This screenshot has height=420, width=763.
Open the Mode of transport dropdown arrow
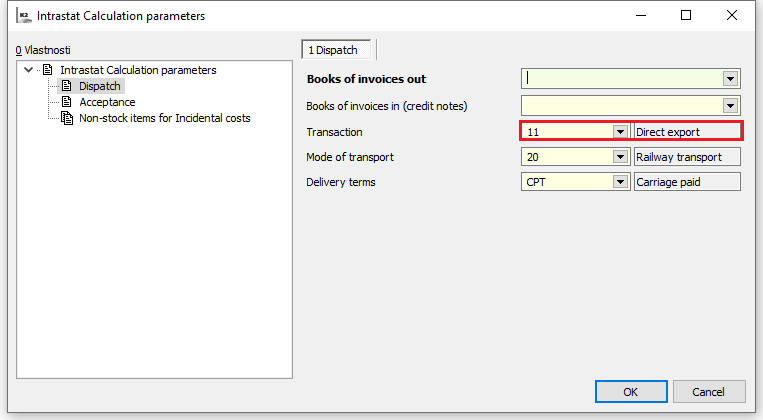point(620,157)
